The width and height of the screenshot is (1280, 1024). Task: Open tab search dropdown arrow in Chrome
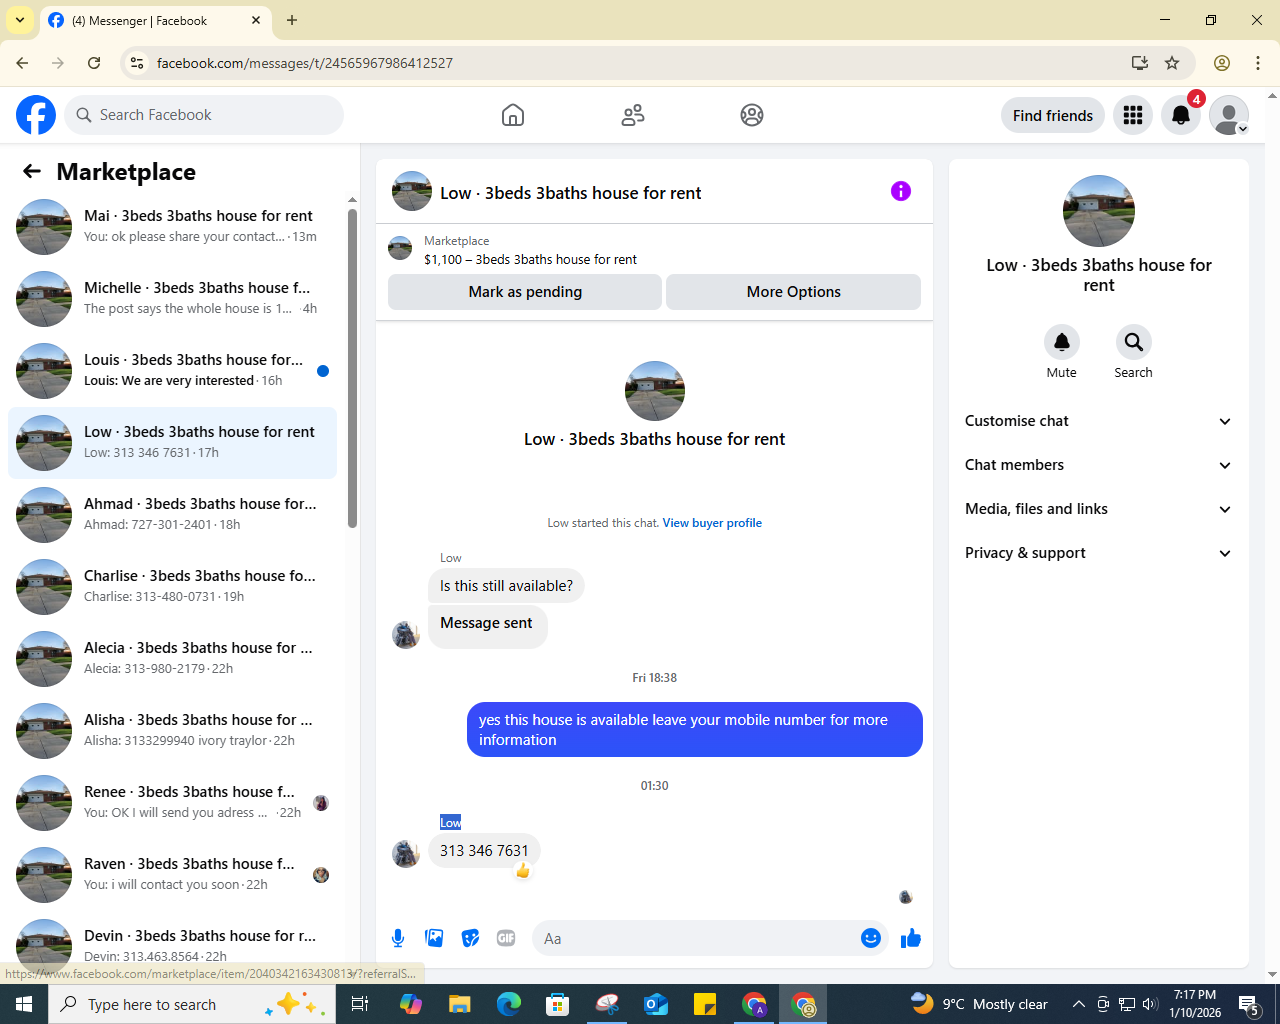tap(20, 20)
